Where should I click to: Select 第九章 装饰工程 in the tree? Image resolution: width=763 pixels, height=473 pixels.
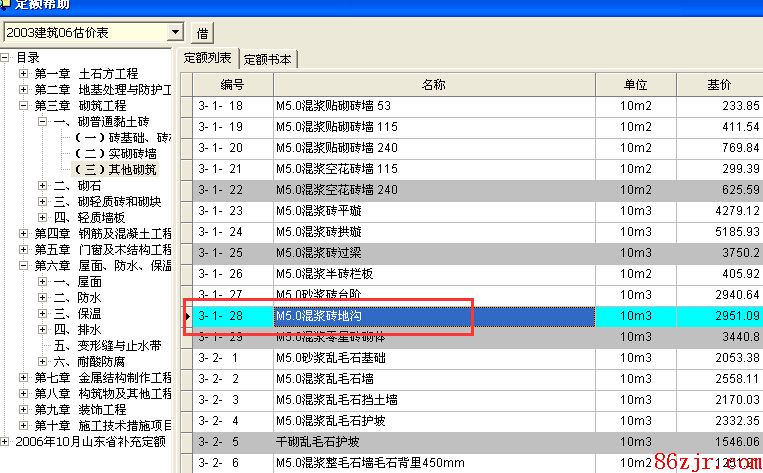(x=80, y=410)
